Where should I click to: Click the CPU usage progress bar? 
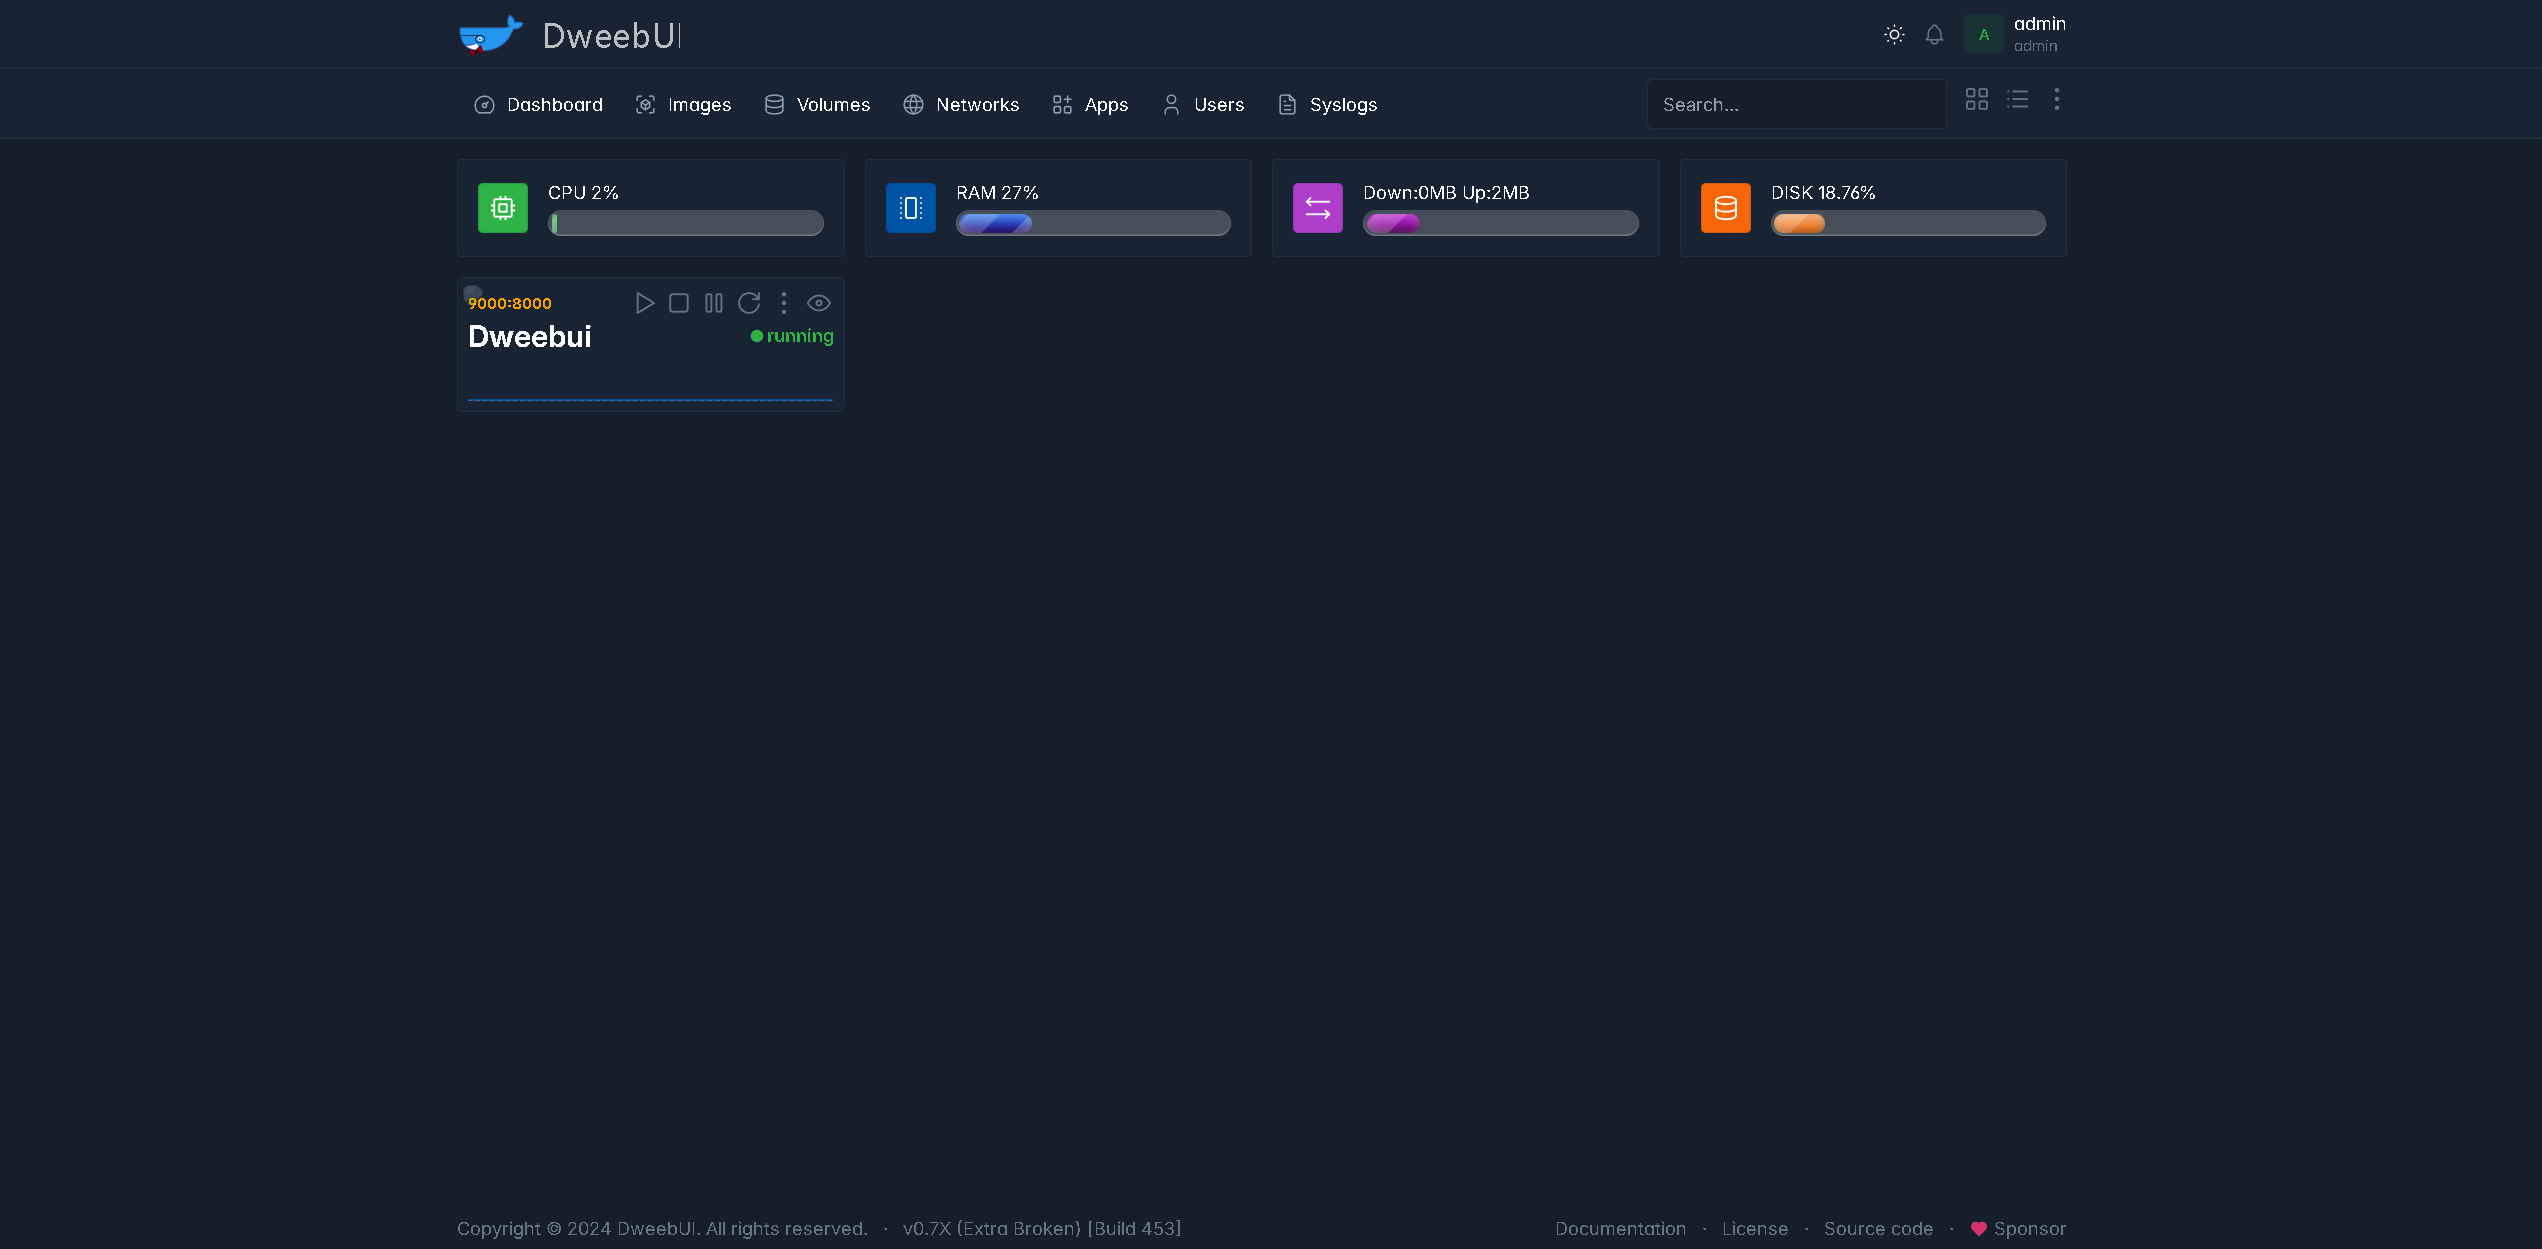pos(686,223)
